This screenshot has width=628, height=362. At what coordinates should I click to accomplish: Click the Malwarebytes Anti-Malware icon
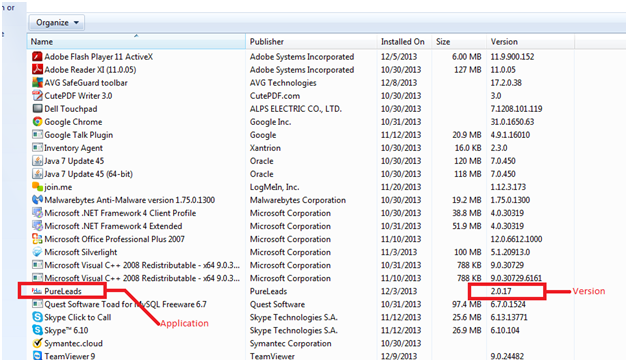click(x=37, y=200)
